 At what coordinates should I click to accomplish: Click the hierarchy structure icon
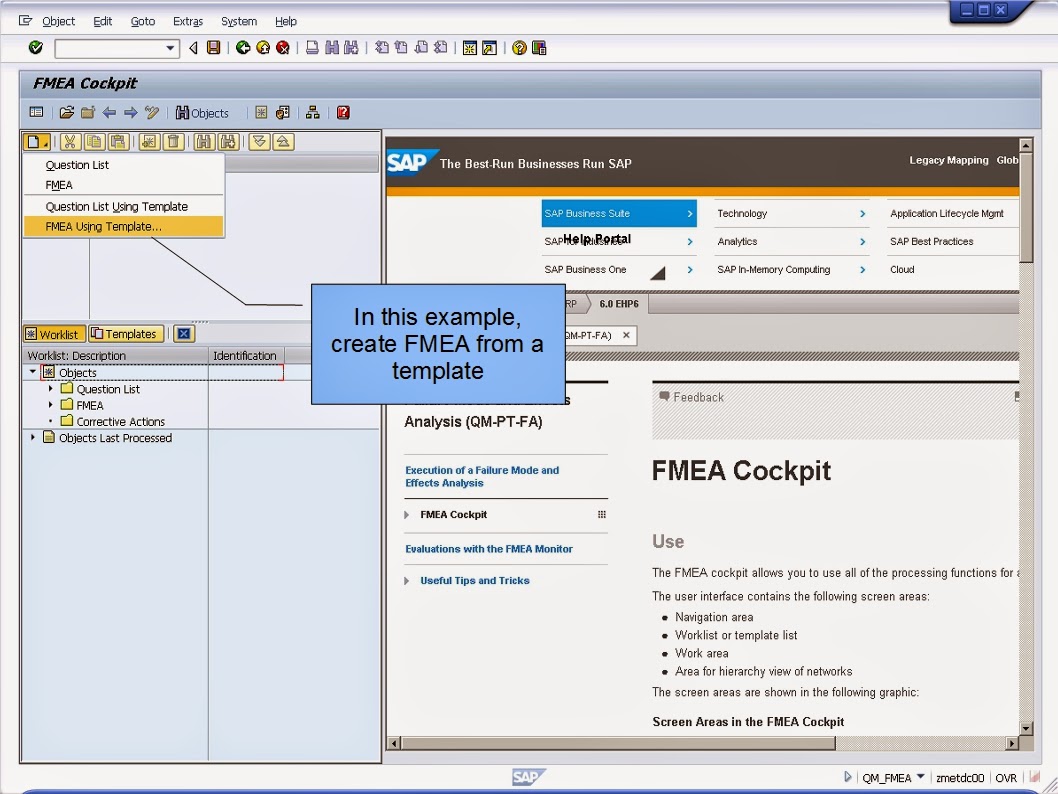pos(312,112)
